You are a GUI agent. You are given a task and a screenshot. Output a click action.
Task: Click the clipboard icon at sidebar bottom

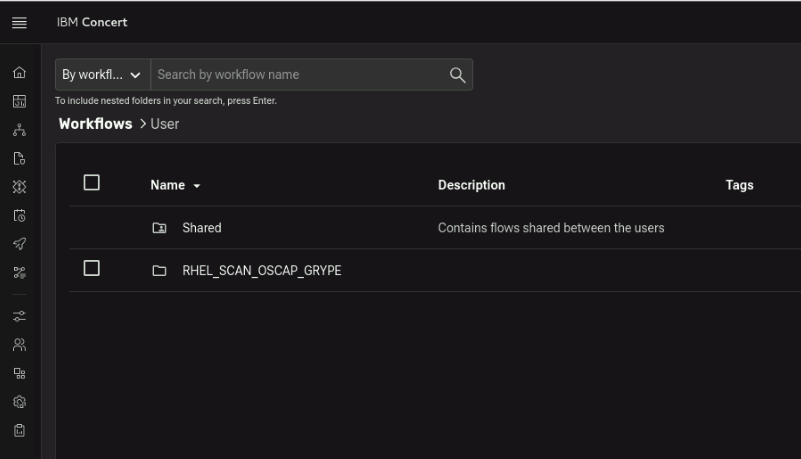18,430
